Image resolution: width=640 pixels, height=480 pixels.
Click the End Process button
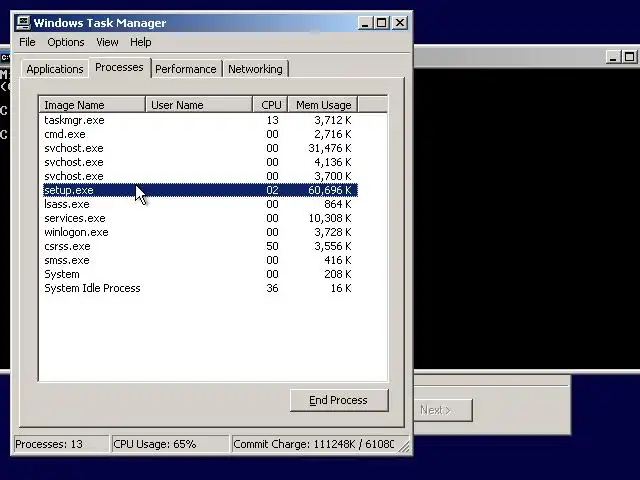[339, 400]
